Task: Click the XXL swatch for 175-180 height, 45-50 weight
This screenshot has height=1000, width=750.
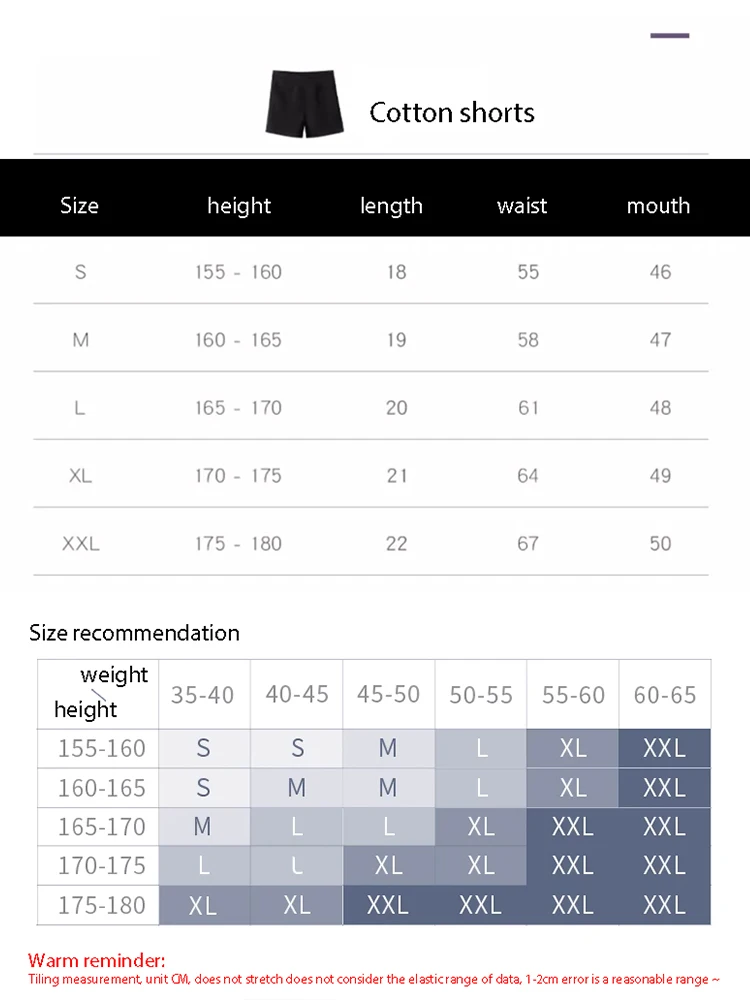Action: [x=388, y=905]
